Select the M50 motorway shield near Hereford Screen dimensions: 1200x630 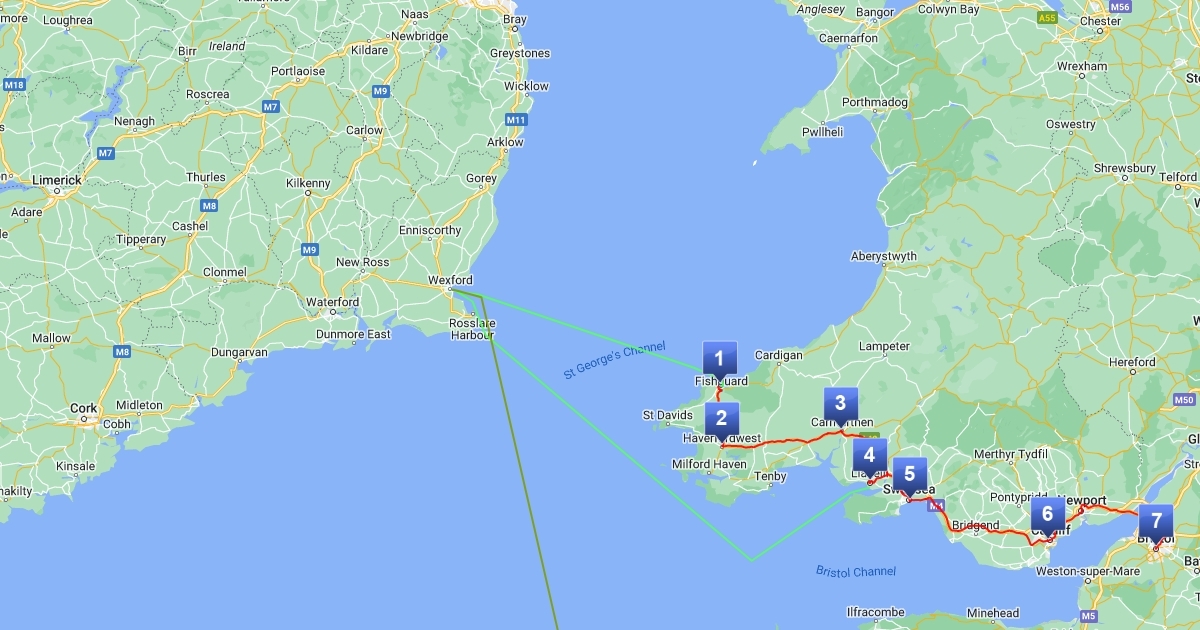1185,399
